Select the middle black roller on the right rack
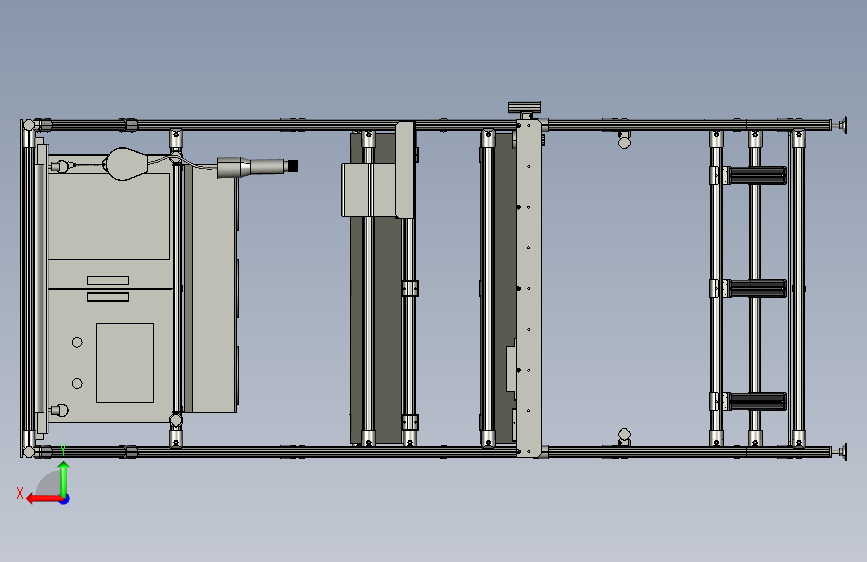The image size is (867, 562). point(757,289)
